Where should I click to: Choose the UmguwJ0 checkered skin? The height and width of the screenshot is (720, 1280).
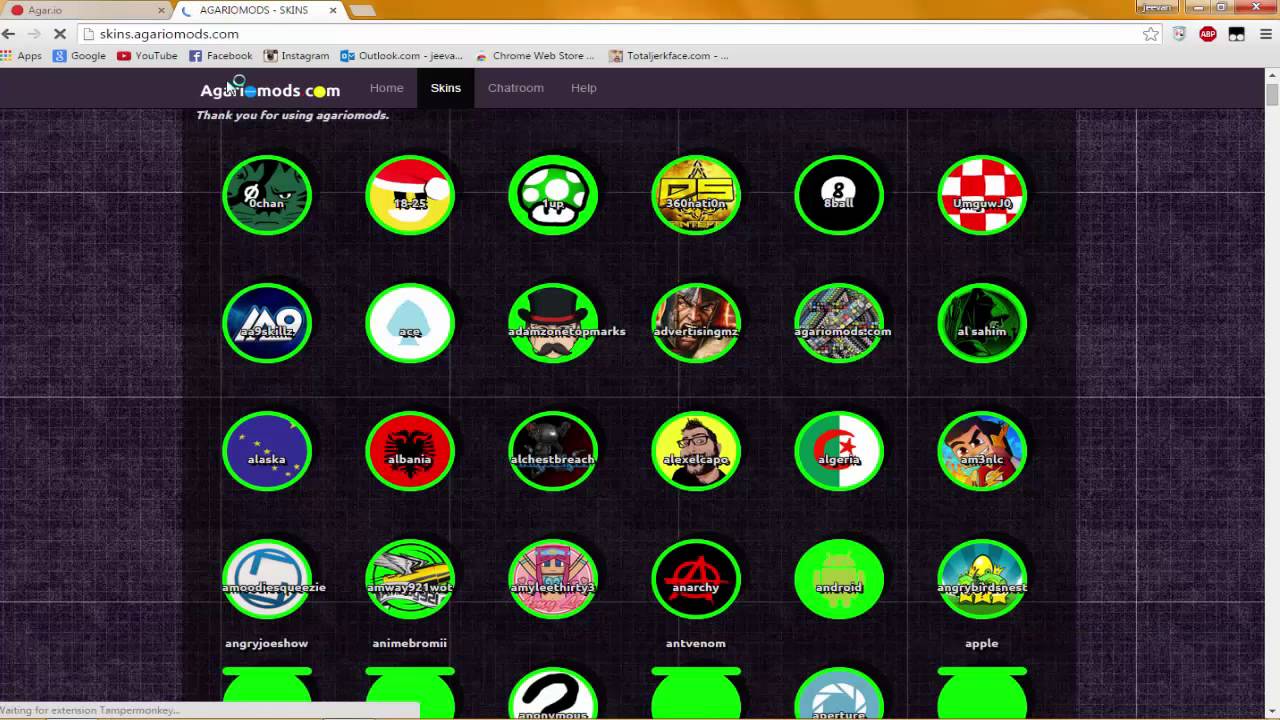pos(982,195)
